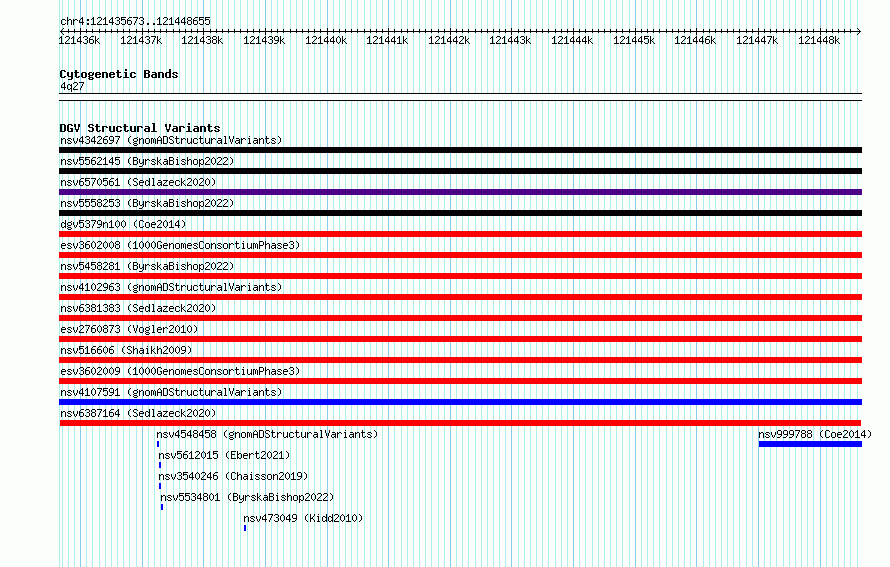Click the red bar under esv3602009
Image resolution: width=890 pixels, height=567 pixels.
(x=460, y=381)
